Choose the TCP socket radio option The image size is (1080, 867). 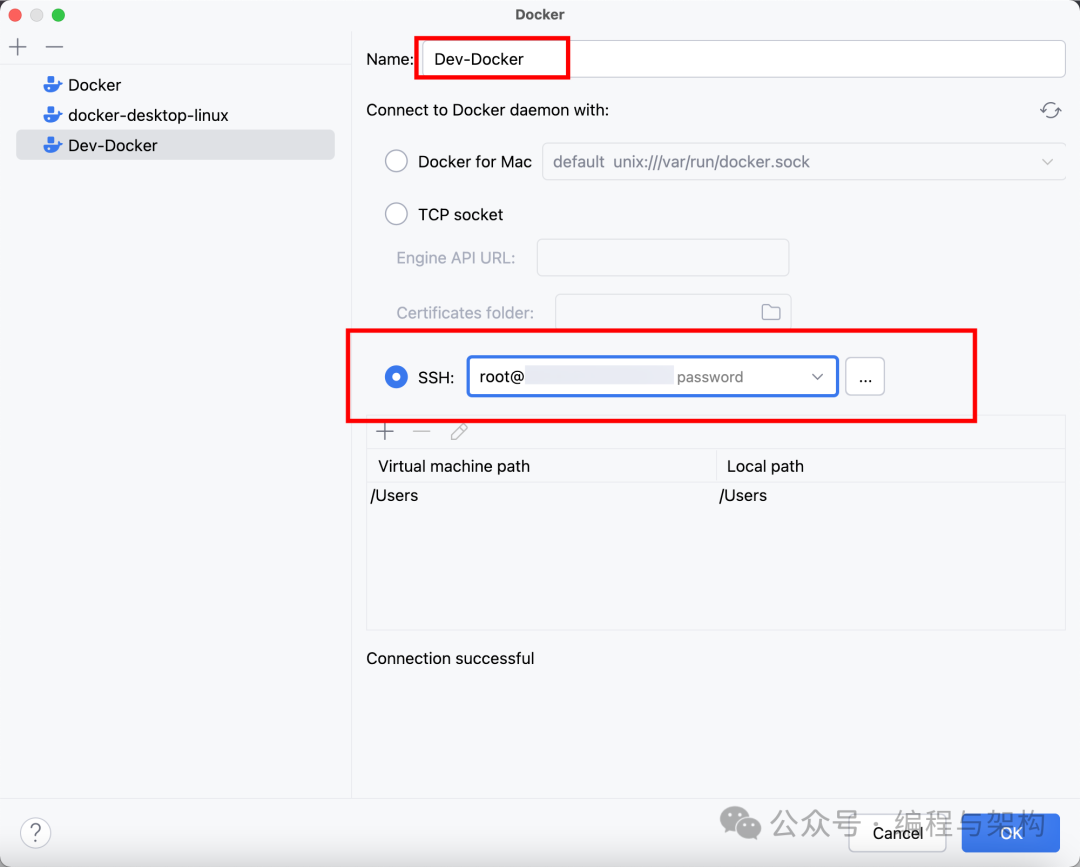(396, 214)
